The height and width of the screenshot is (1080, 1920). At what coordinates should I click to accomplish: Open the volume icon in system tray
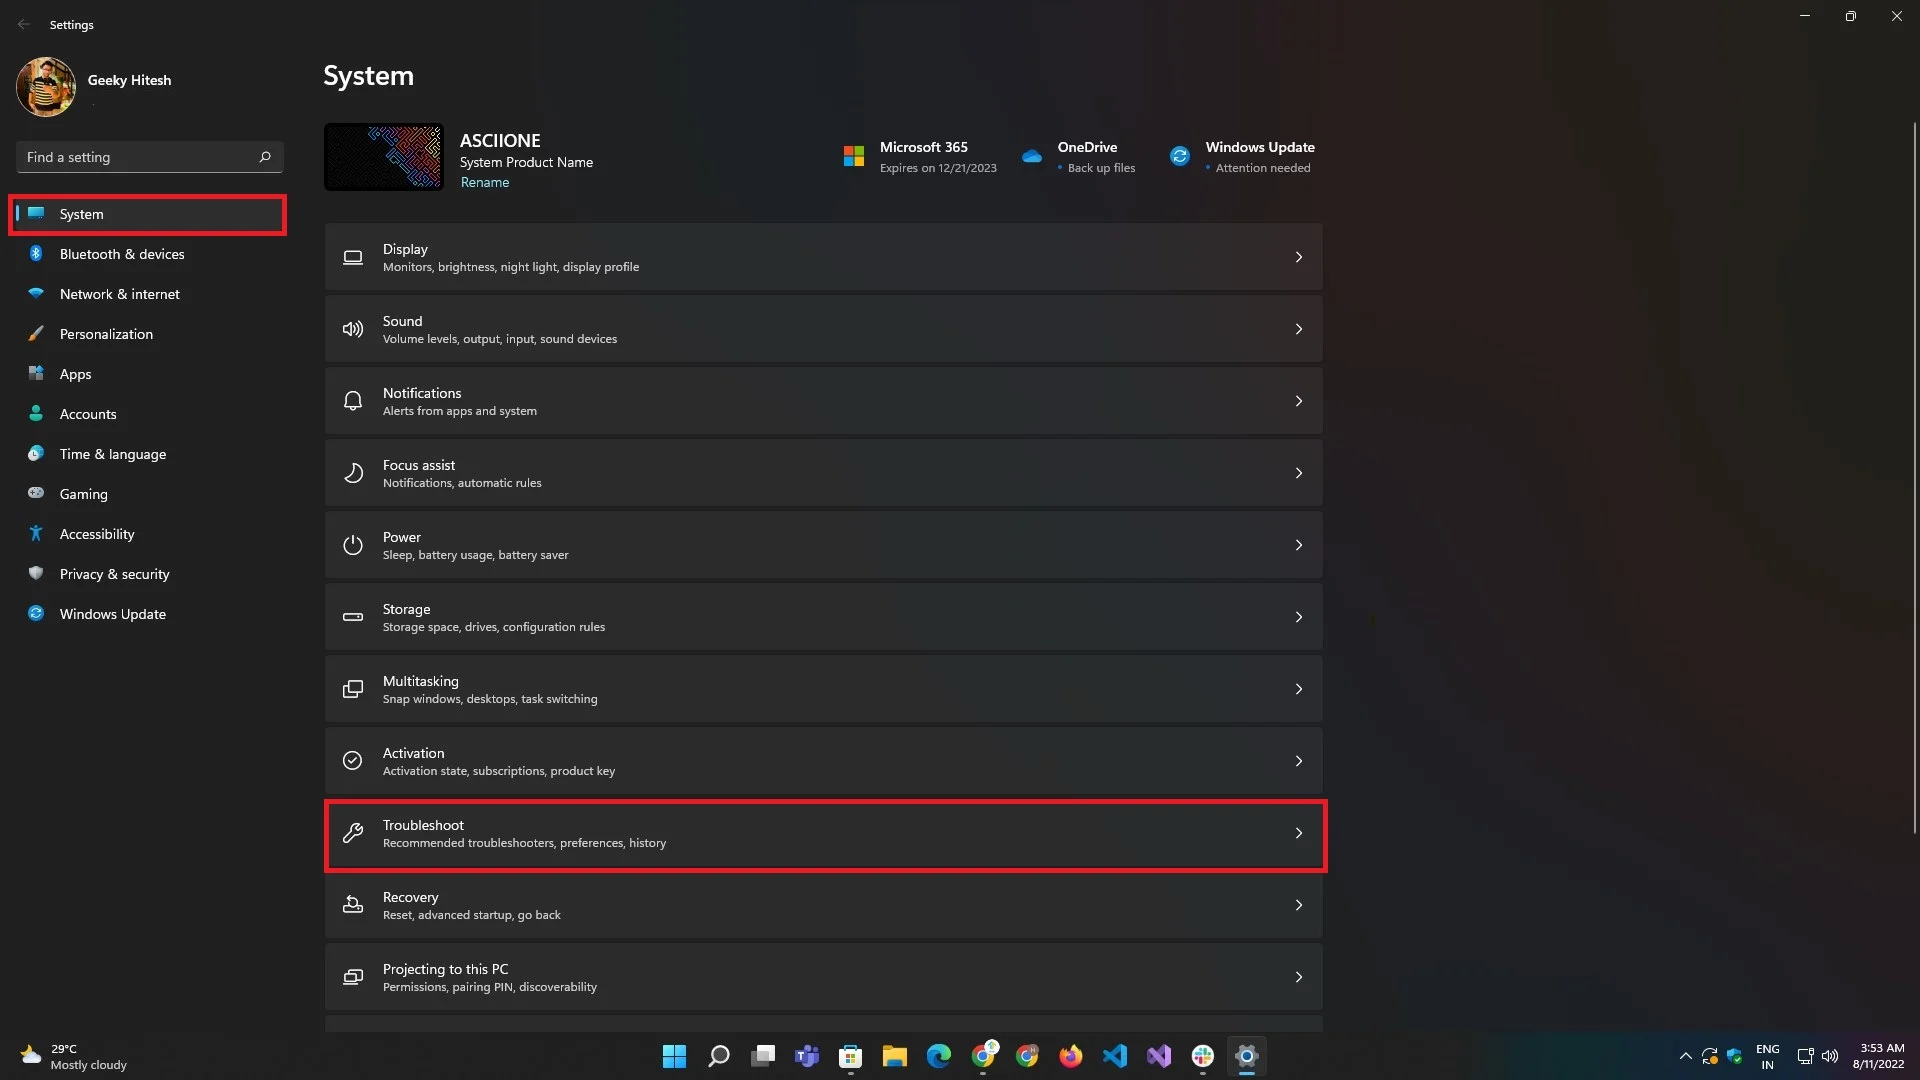1830,1056
